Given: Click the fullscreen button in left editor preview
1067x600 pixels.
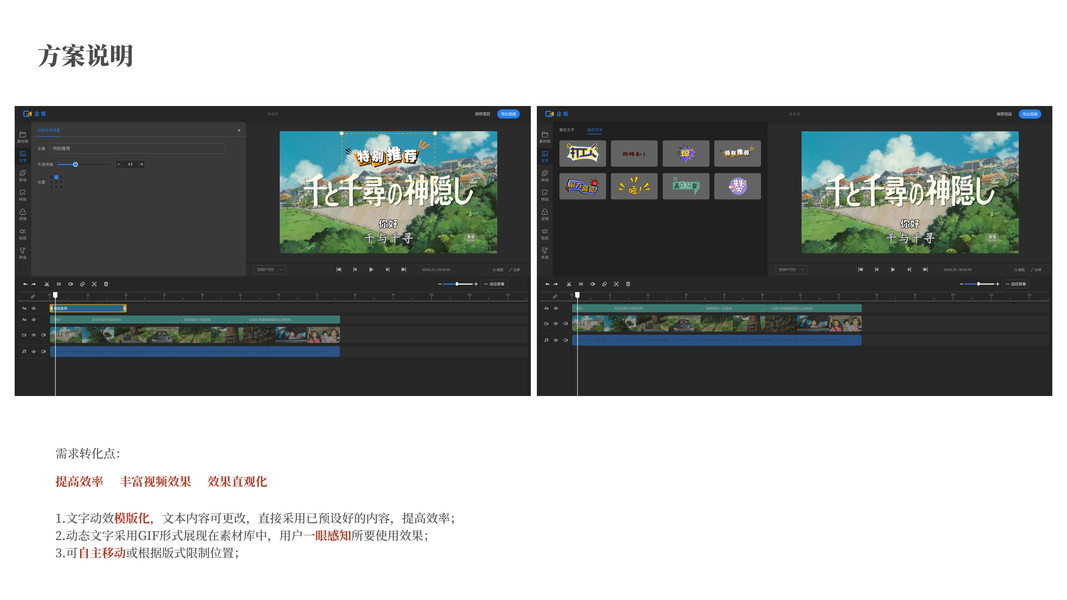Looking at the screenshot, I should (x=515, y=269).
